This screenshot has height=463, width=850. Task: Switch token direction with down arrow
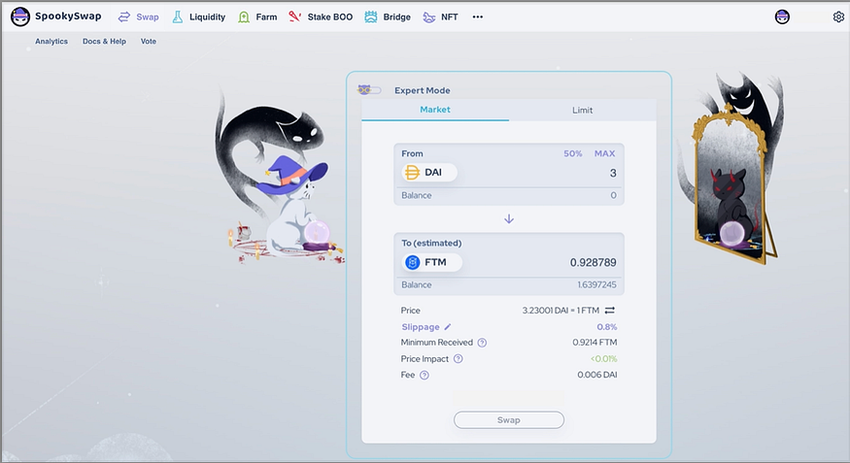(x=509, y=219)
